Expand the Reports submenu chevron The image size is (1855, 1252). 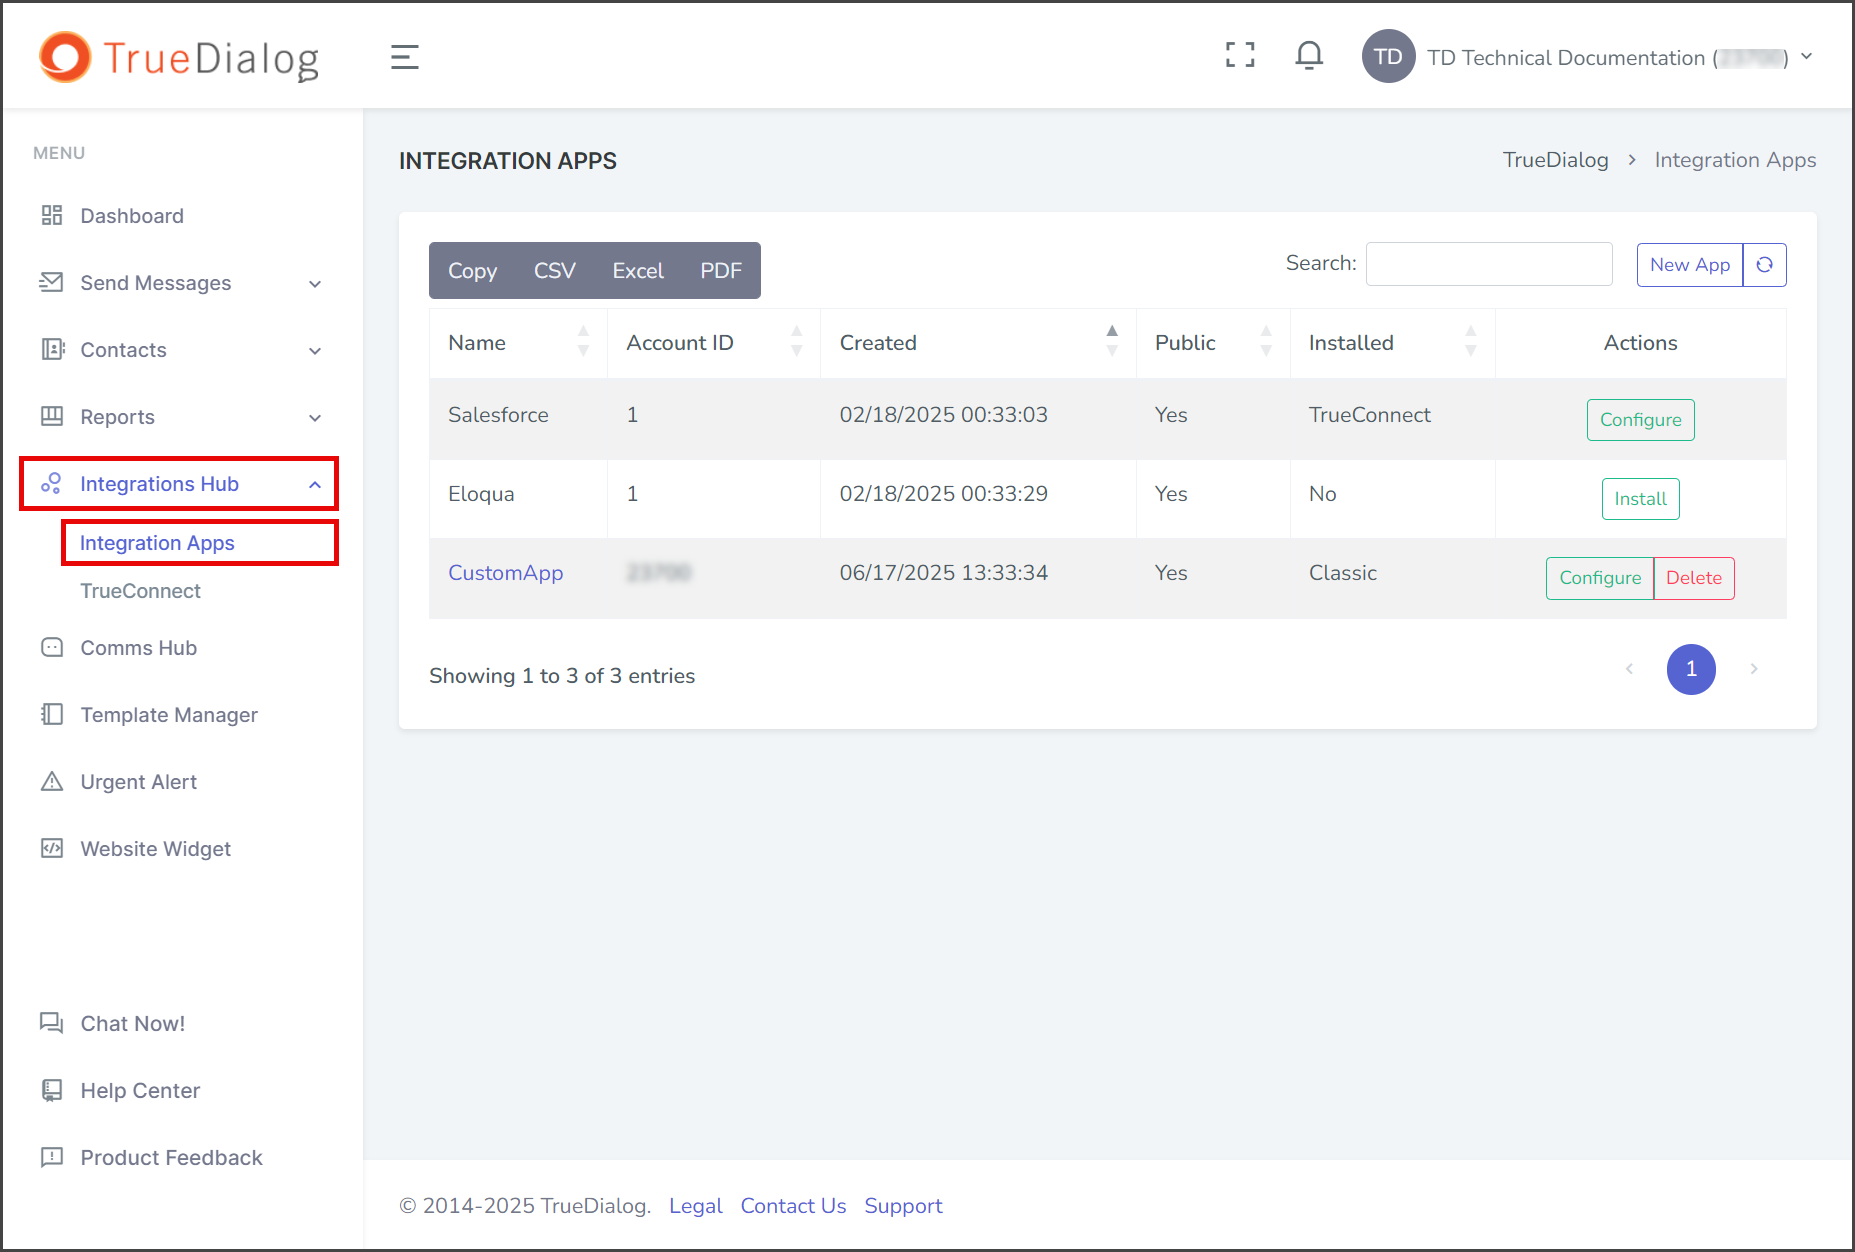click(315, 418)
